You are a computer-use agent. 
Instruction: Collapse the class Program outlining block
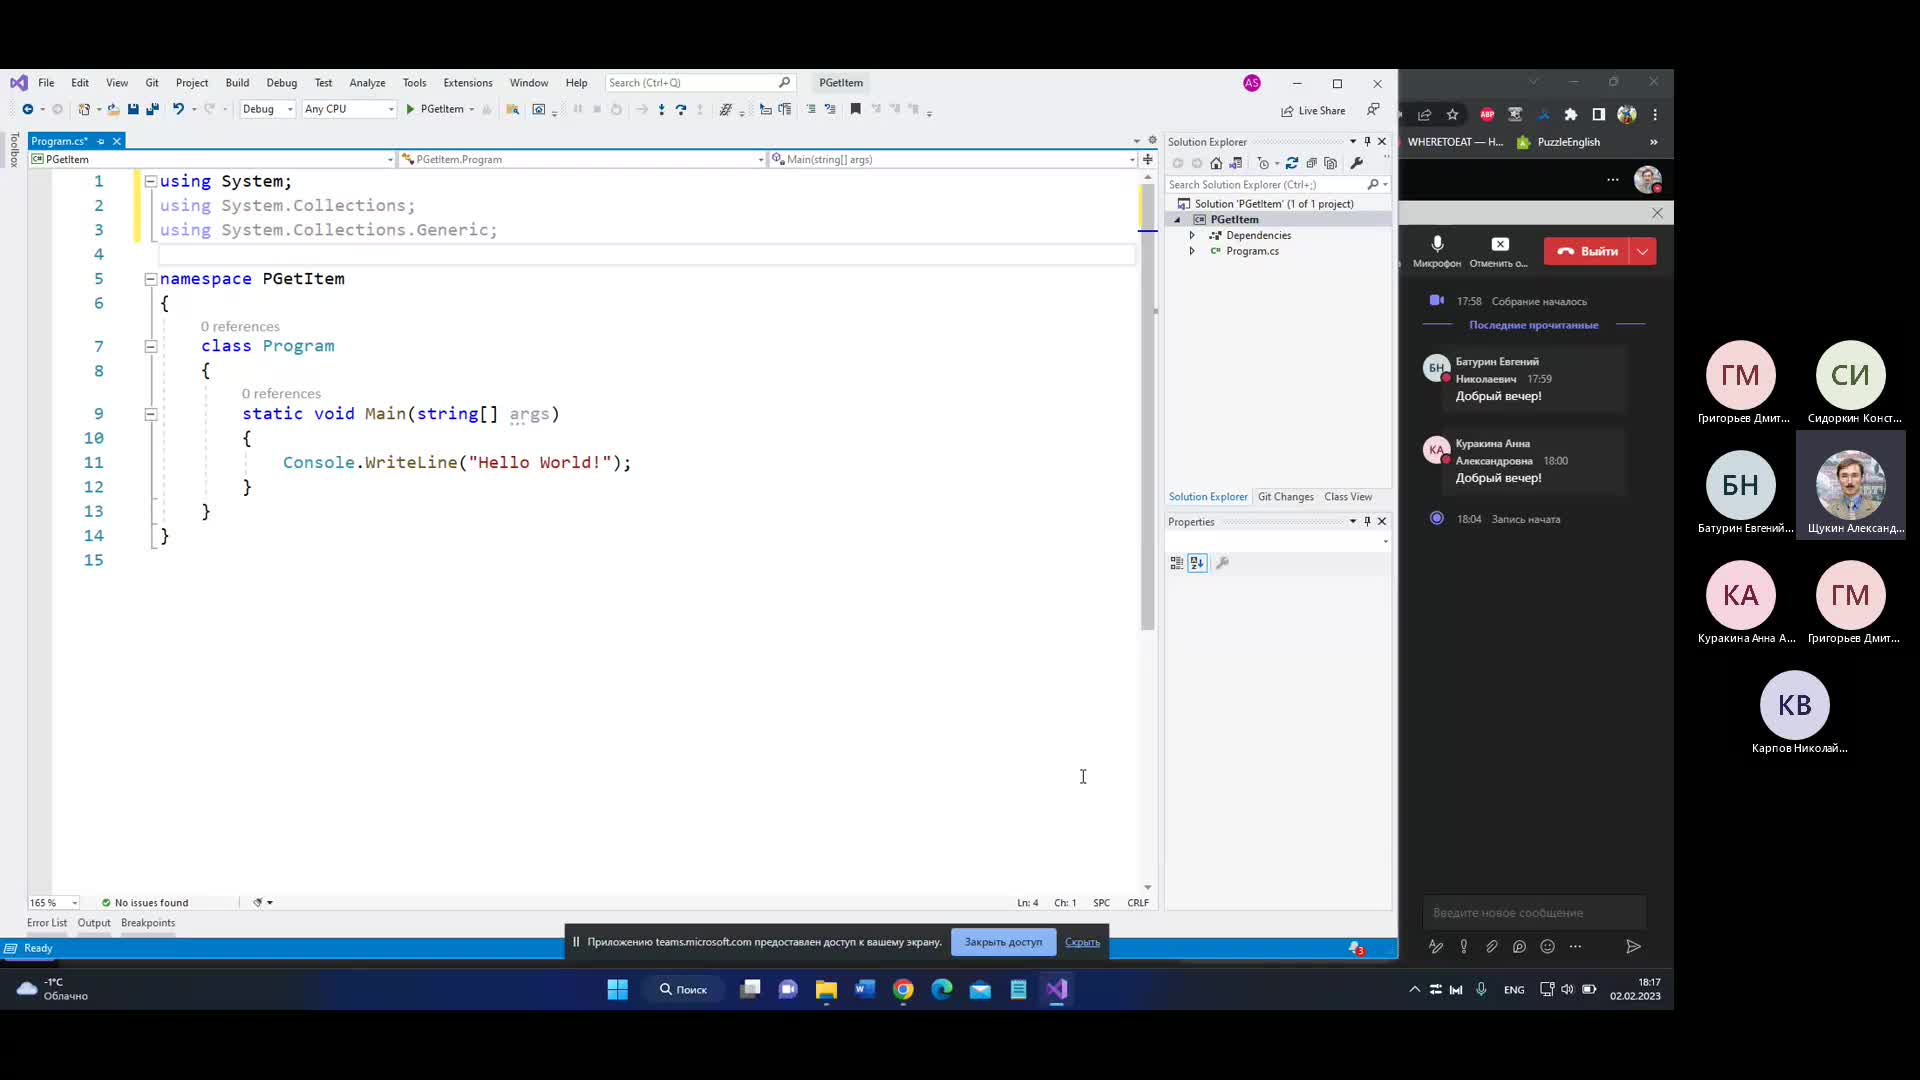(x=151, y=346)
